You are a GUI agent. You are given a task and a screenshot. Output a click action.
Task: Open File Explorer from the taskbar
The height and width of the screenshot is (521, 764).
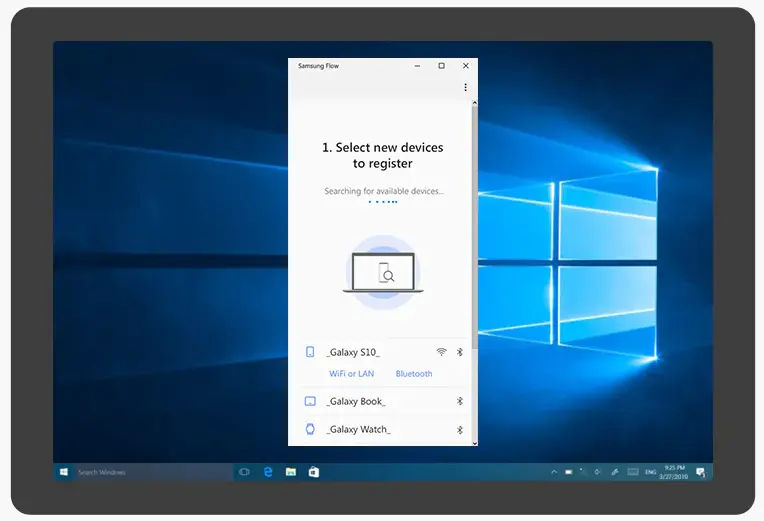[x=291, y=472]
